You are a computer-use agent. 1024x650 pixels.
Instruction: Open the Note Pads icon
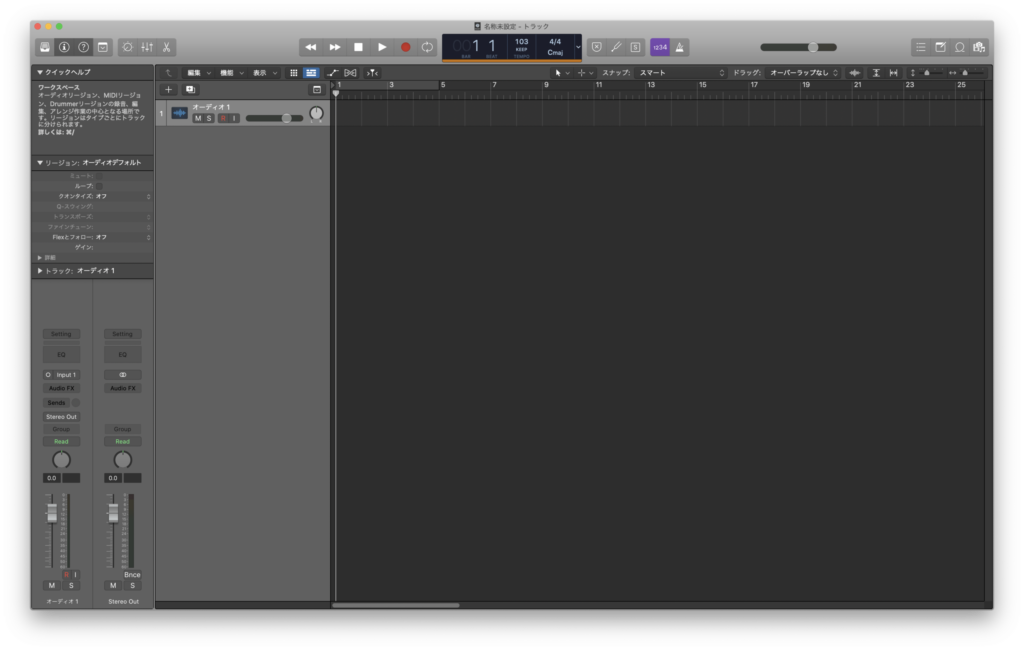940,47
